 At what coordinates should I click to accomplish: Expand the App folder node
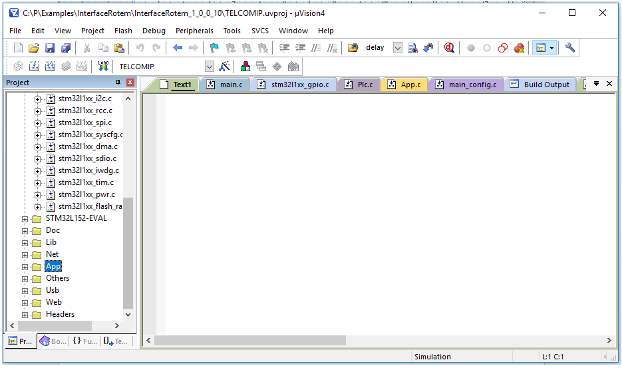(x=25, y=267)
